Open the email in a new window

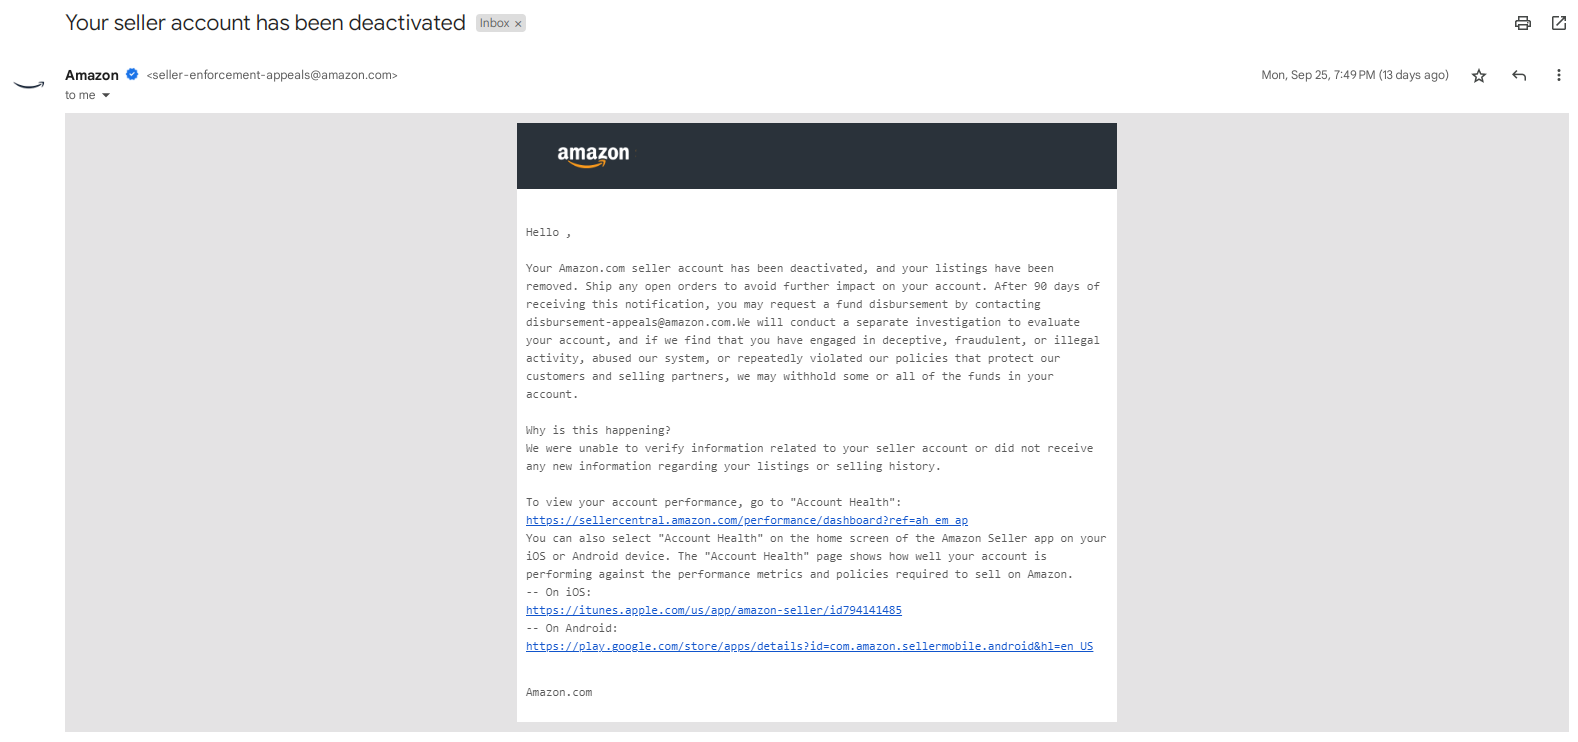coord(1558,23)
